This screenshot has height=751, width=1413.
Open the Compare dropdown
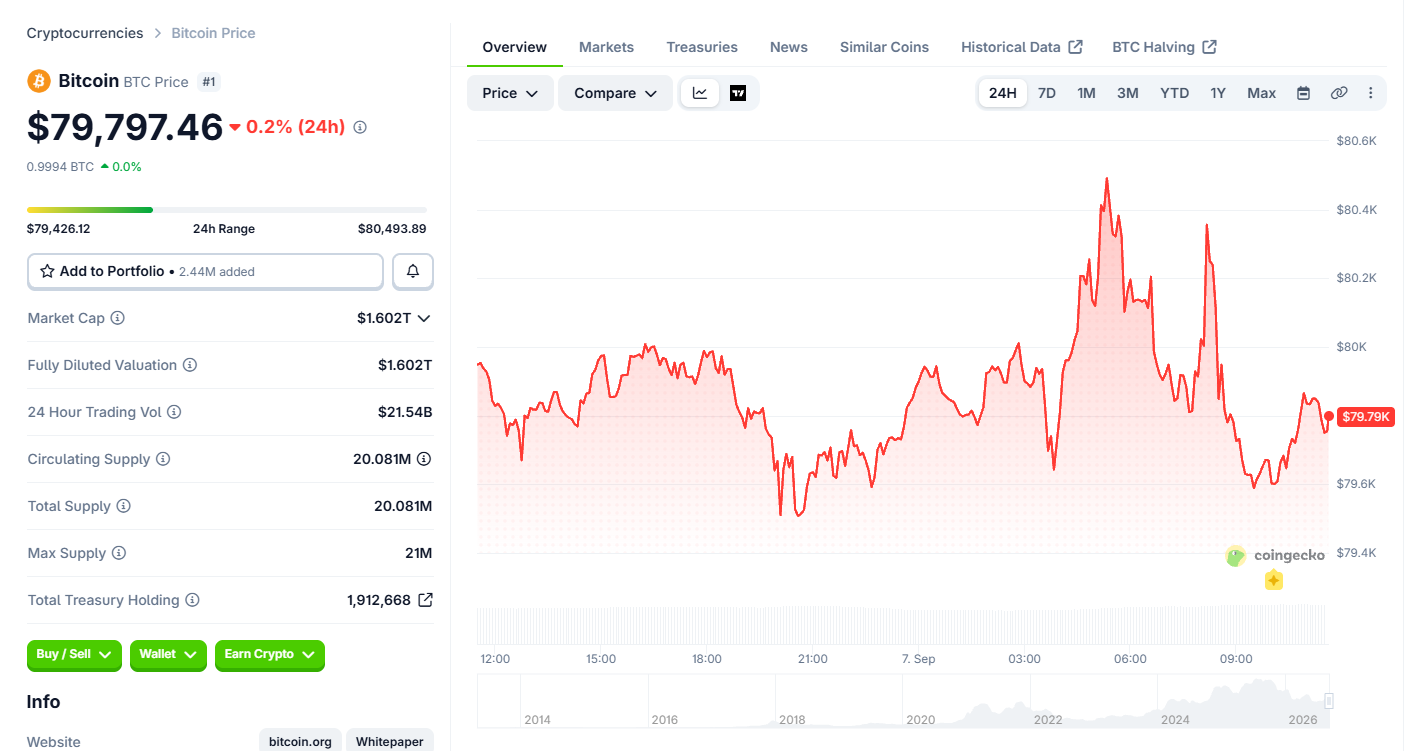pyautogui.click(x=615, y=93)
